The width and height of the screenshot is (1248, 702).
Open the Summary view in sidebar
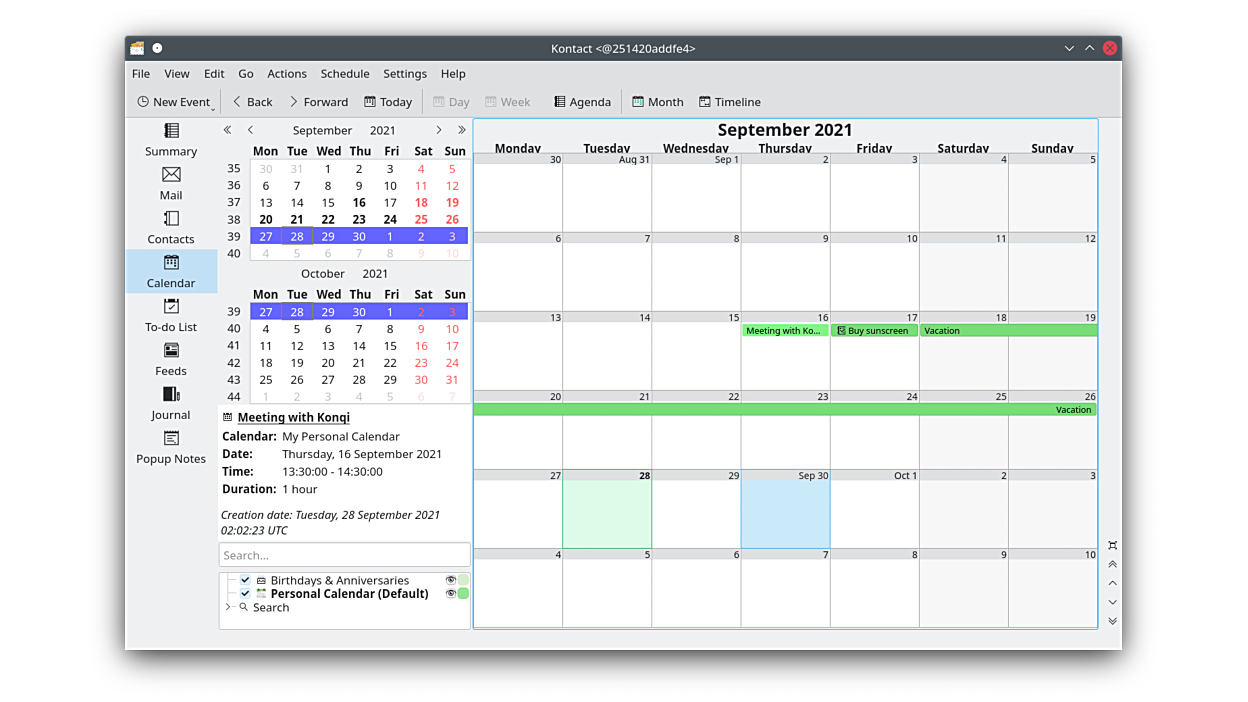click(x=171, y=139)
